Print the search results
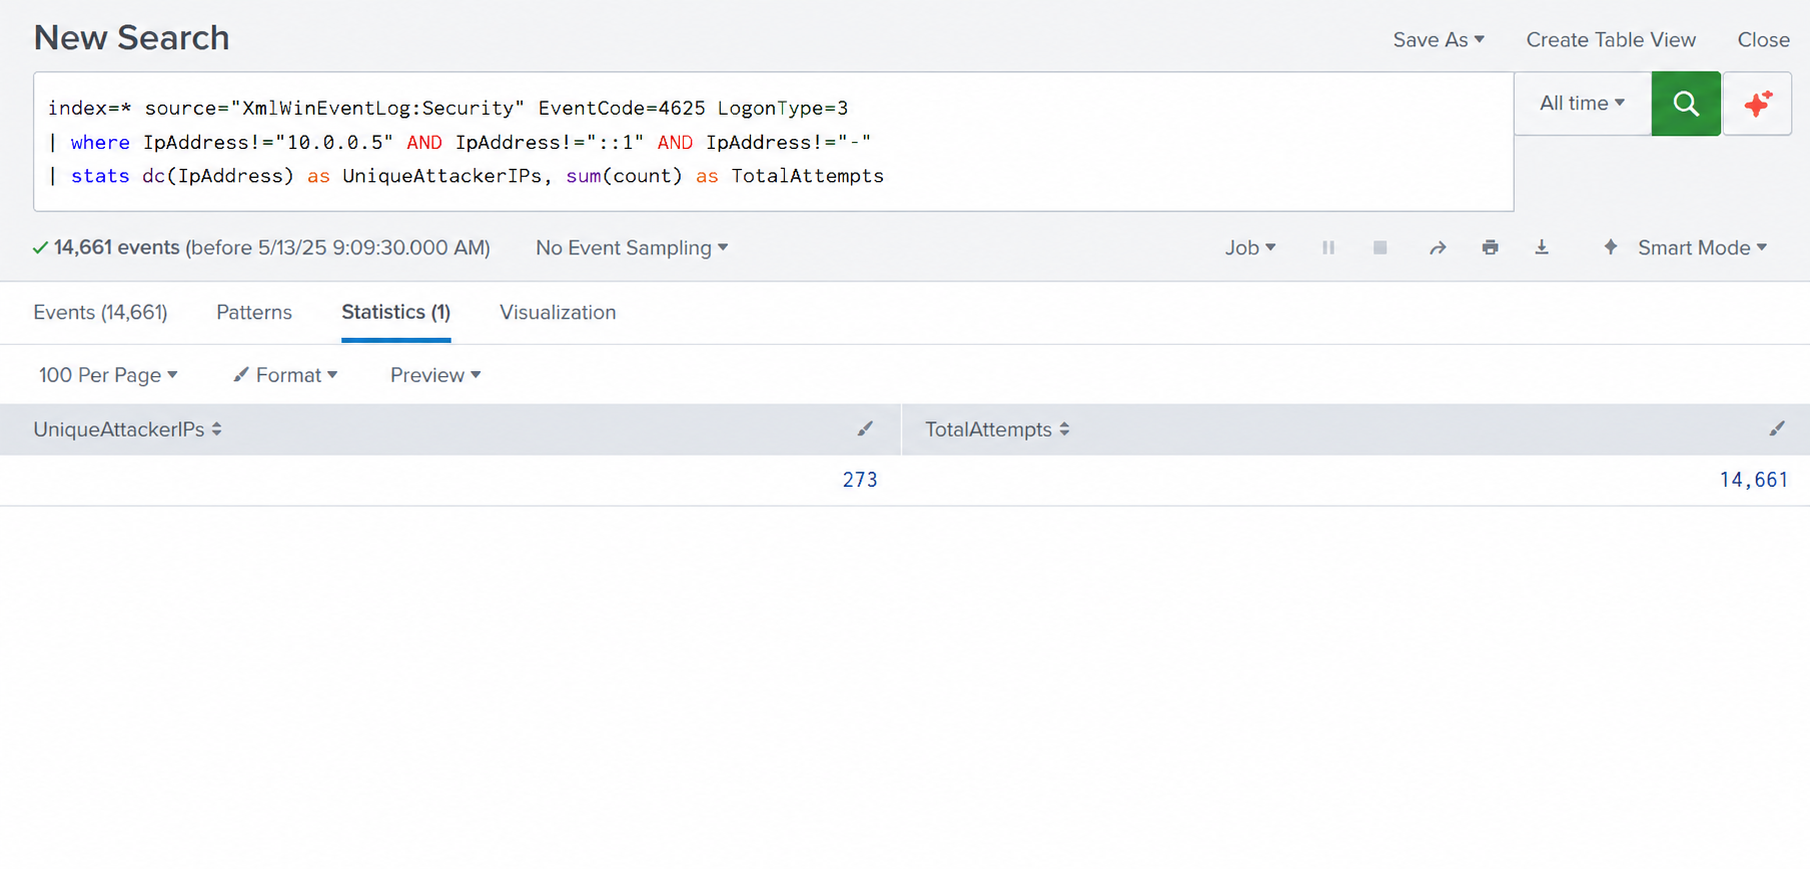The width and height of the screenshot is (1810, 869). 1490,248
